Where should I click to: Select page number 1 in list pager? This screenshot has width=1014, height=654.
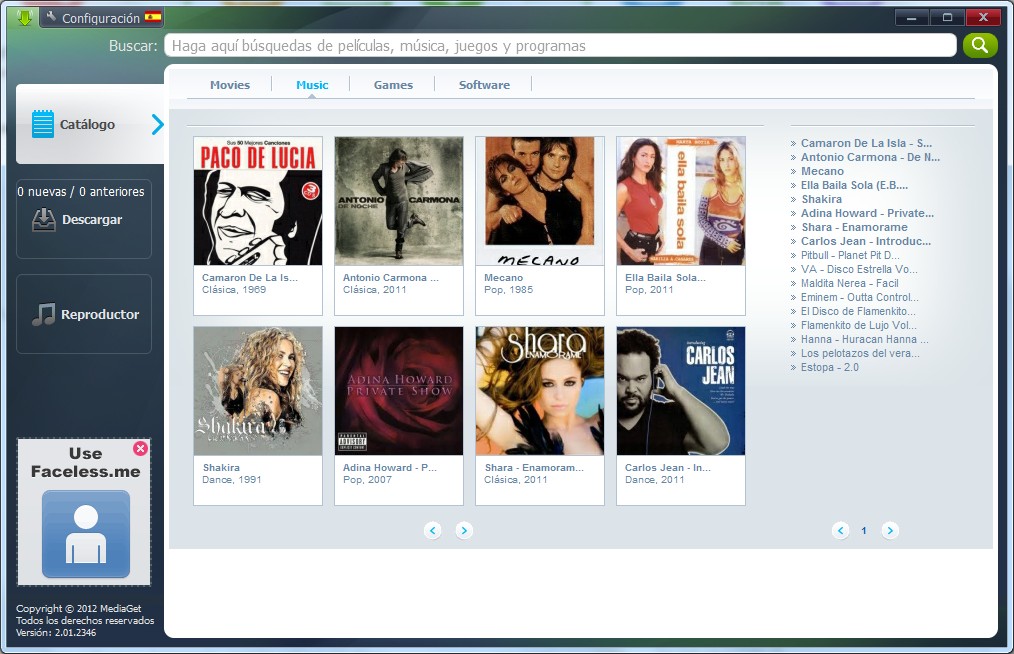pyautogui.click(x=864, y=530)
